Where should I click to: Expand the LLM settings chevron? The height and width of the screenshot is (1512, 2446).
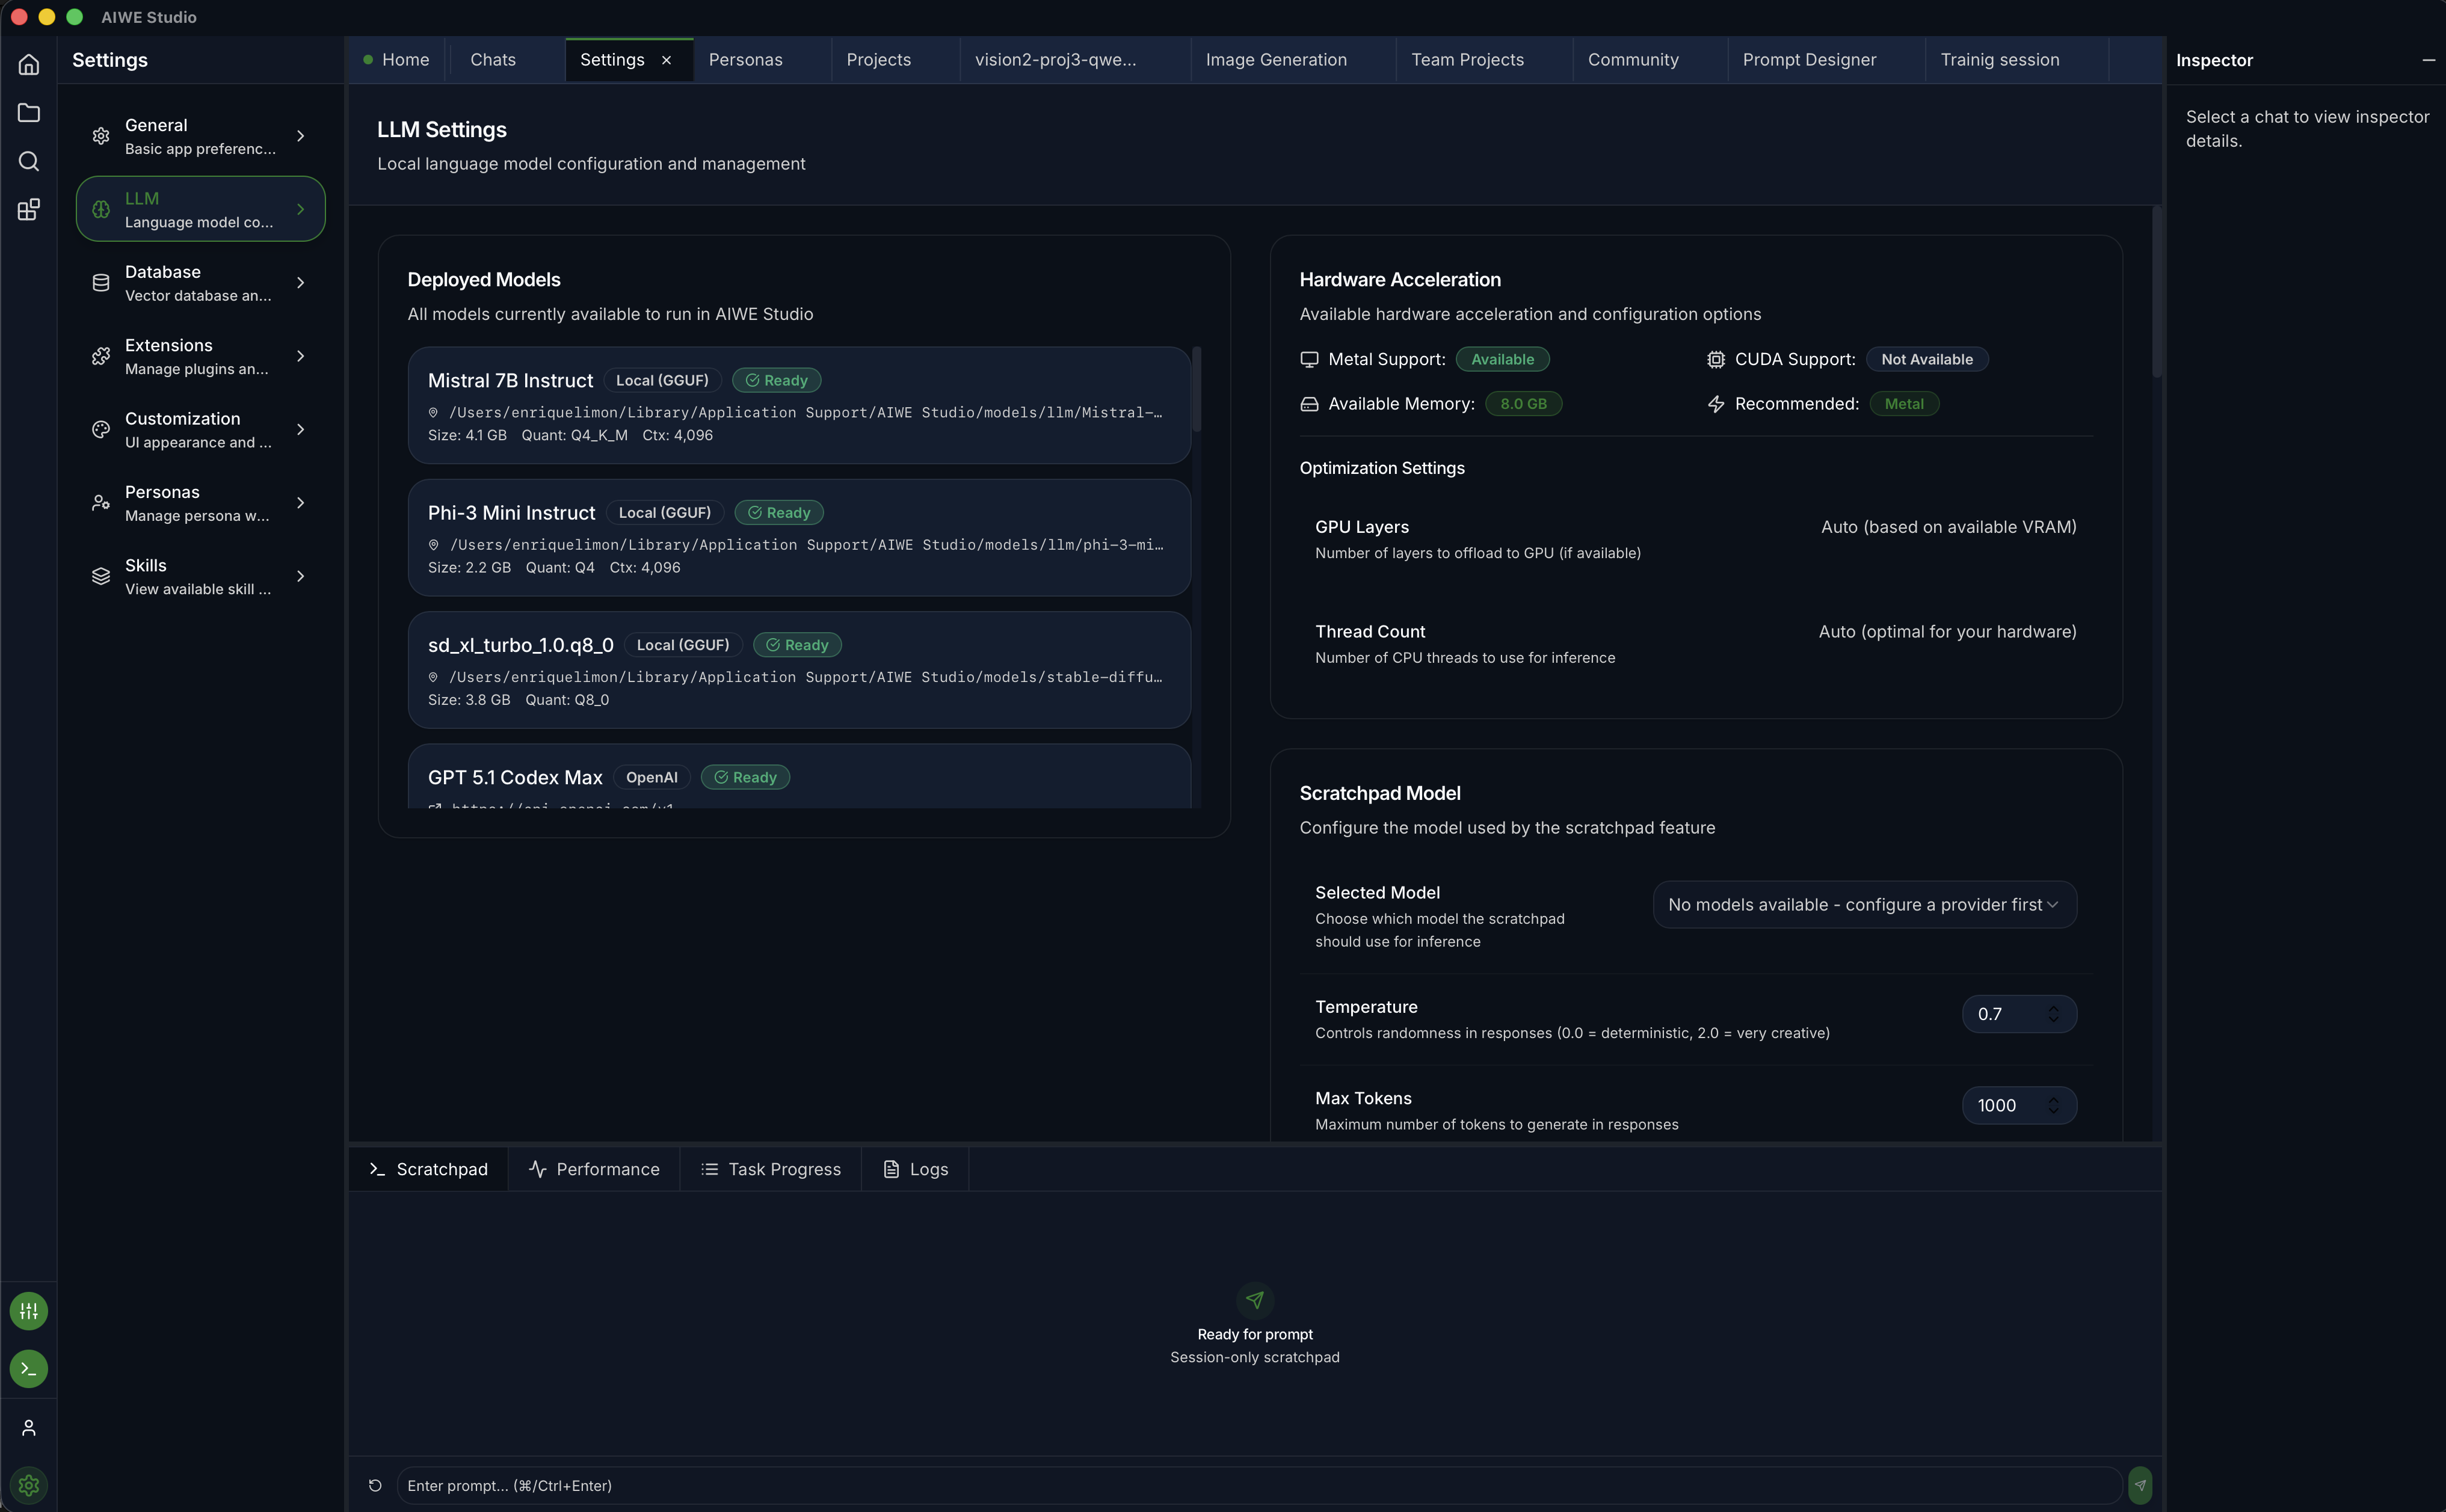tap(300, 209)
